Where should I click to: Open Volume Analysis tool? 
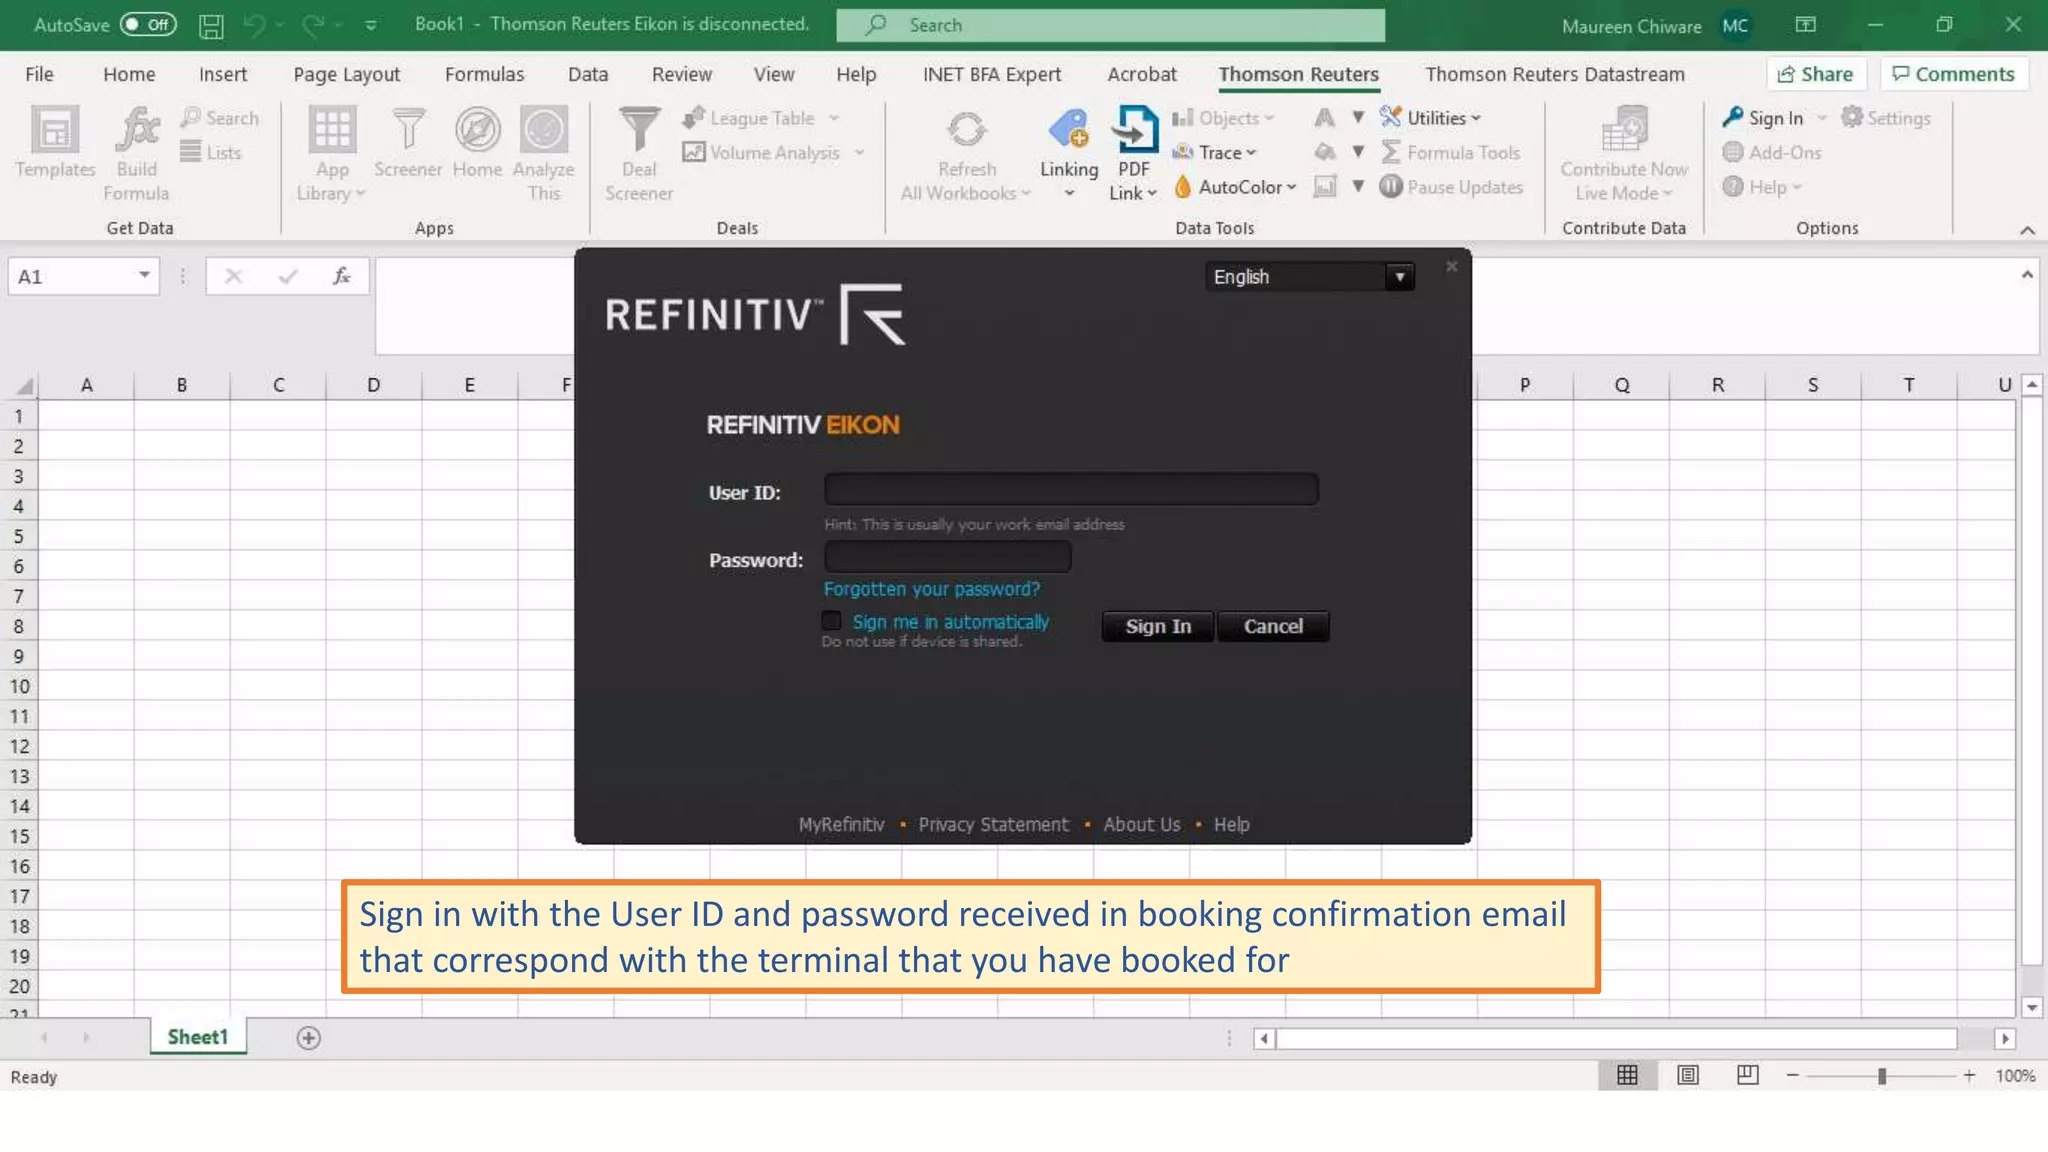[x=772, y=153]
